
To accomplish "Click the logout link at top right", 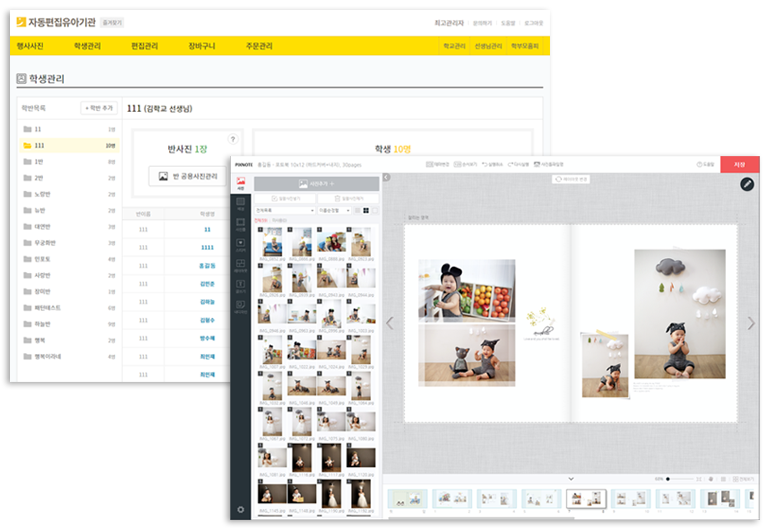I will click(534, 23).
